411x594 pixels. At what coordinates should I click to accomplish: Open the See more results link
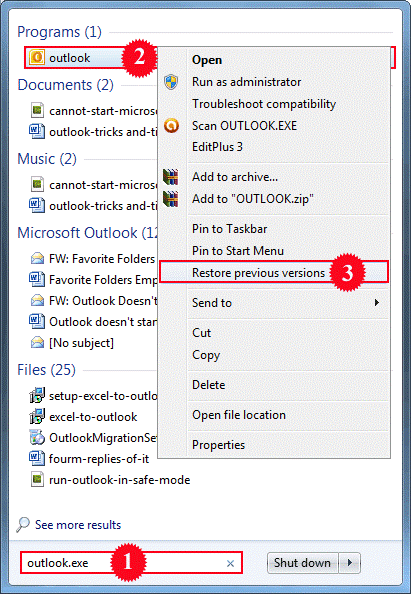click(78, 525)
